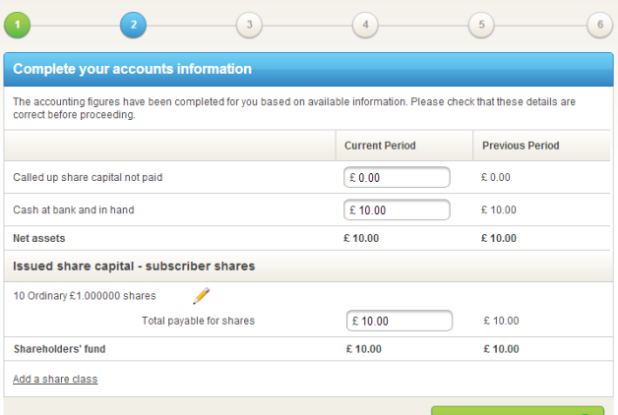This screenshot has height=415, width=618.
Task: Open step 6 in the wizard
Action: click(x=599, y=25)
